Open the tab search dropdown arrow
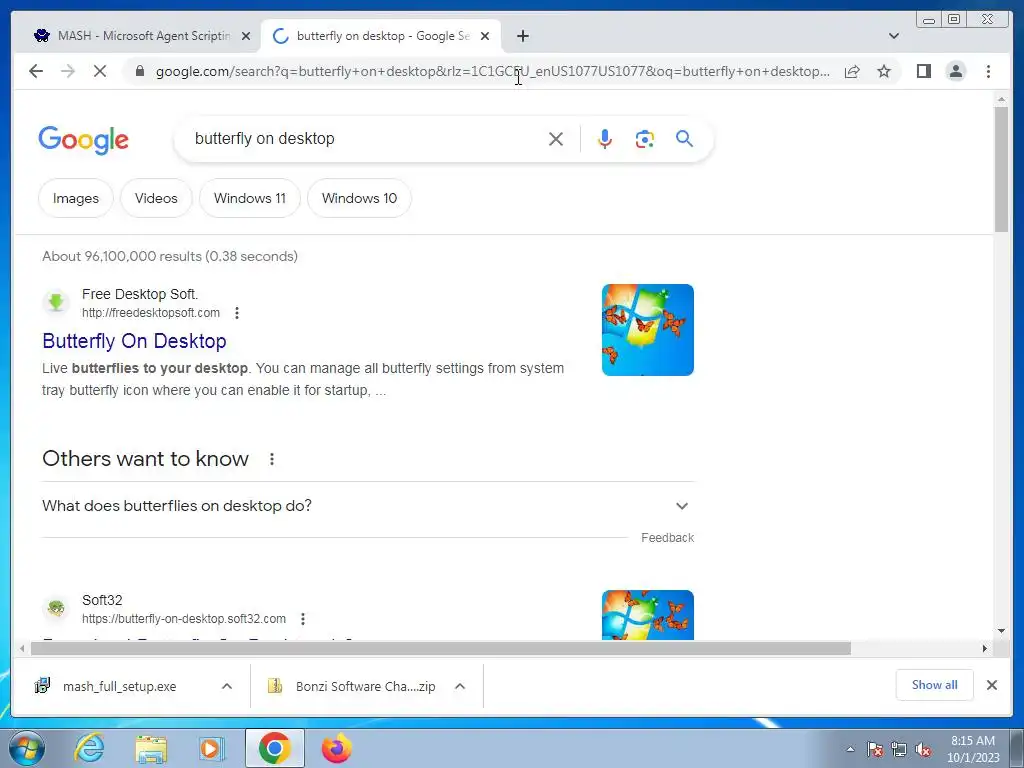This screenshot has height=768, width=1024. click(894, 36)
